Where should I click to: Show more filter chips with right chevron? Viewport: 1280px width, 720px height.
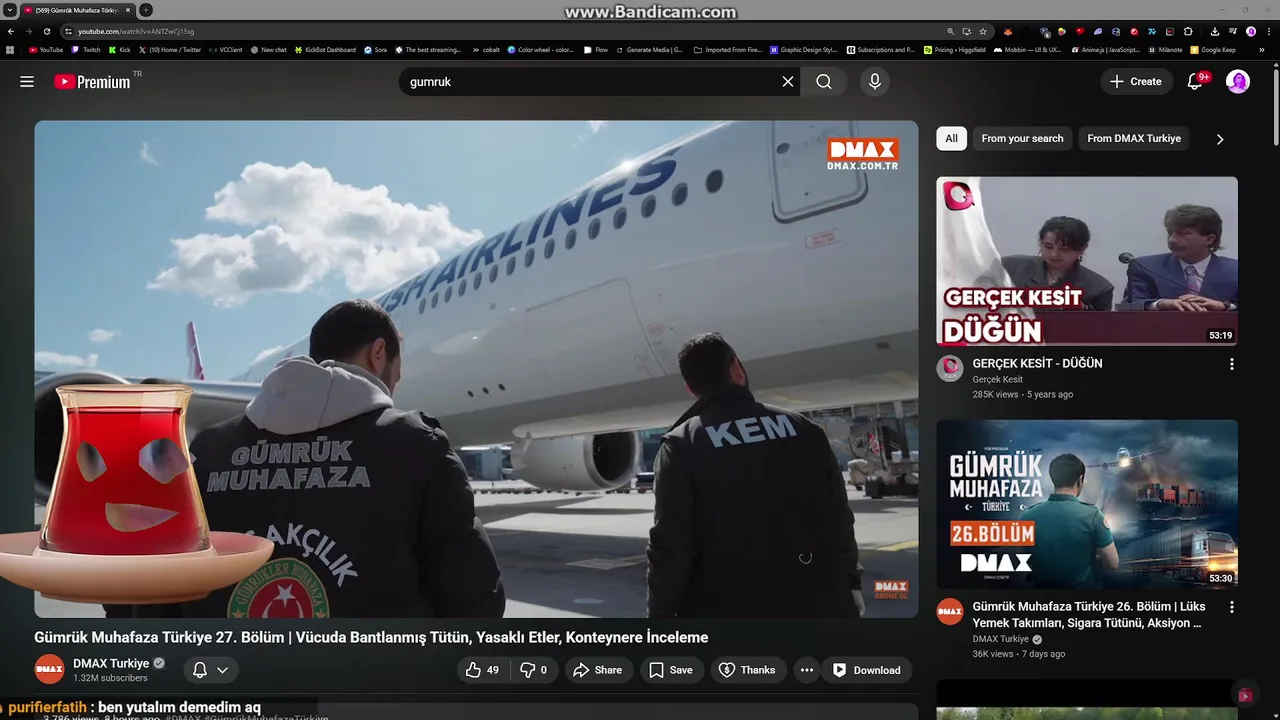tap(1220, 139)
